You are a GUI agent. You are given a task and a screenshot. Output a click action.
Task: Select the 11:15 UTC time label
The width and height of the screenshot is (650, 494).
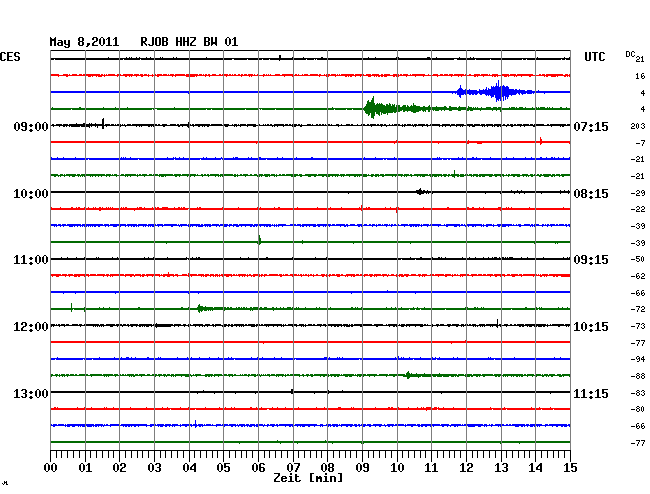(591, 393)
